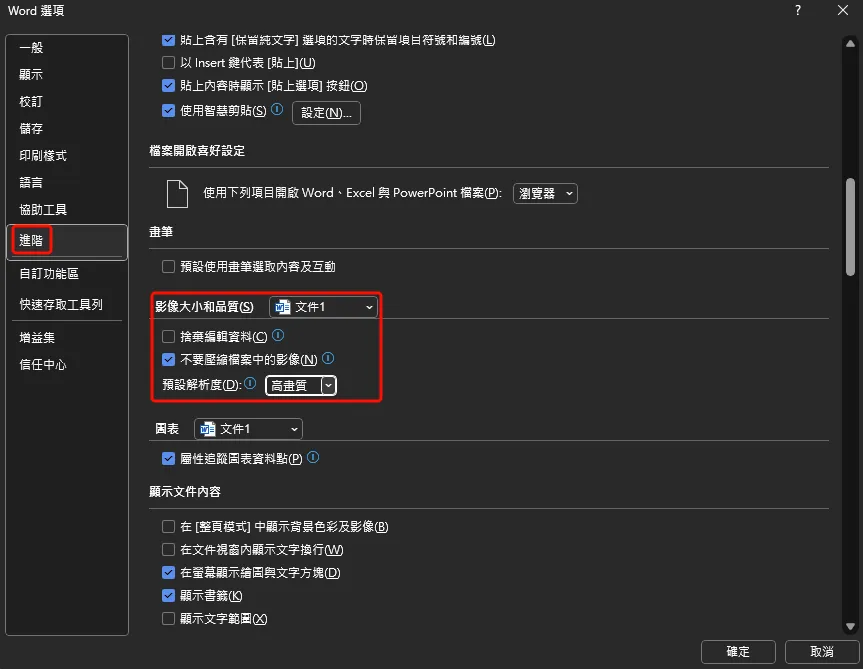Viewport: 863px width, 669px height.
Task: Open 儲存 options category
Action: click(x=67, y=129)
